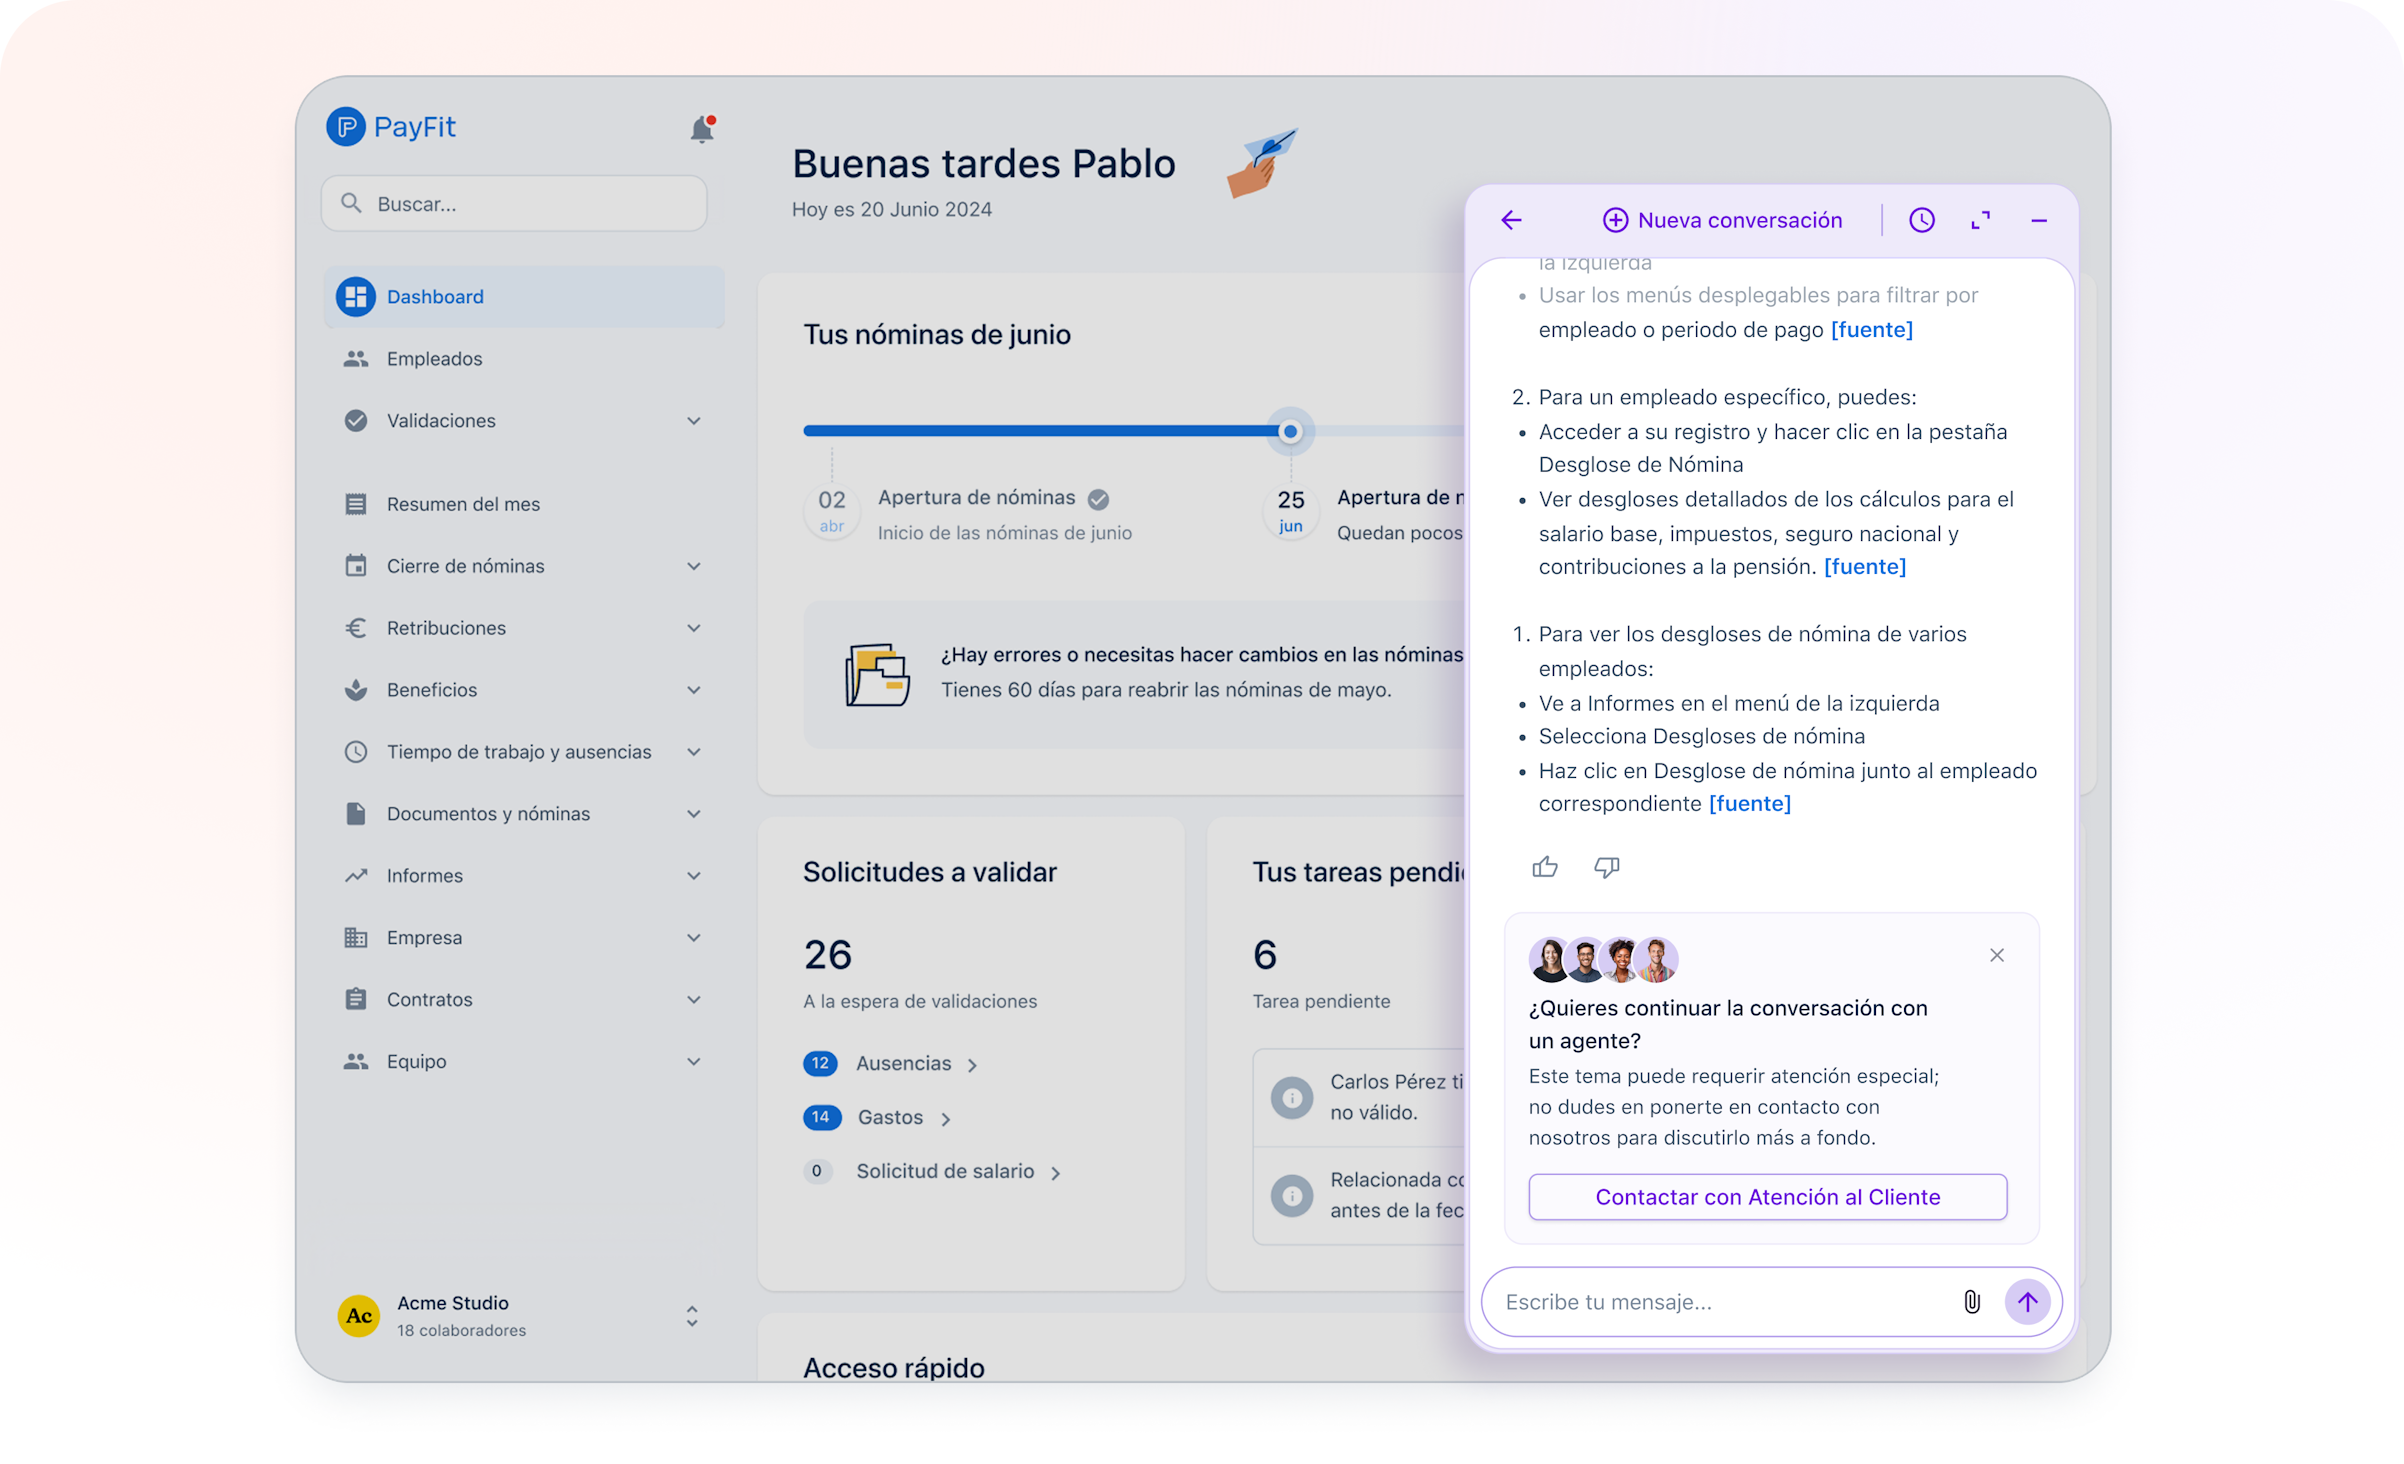This screenshot has height=1464, width=2404.
Task: Expand the Empresa chevron
Action: pyautogui.click(x=694, y=938)
